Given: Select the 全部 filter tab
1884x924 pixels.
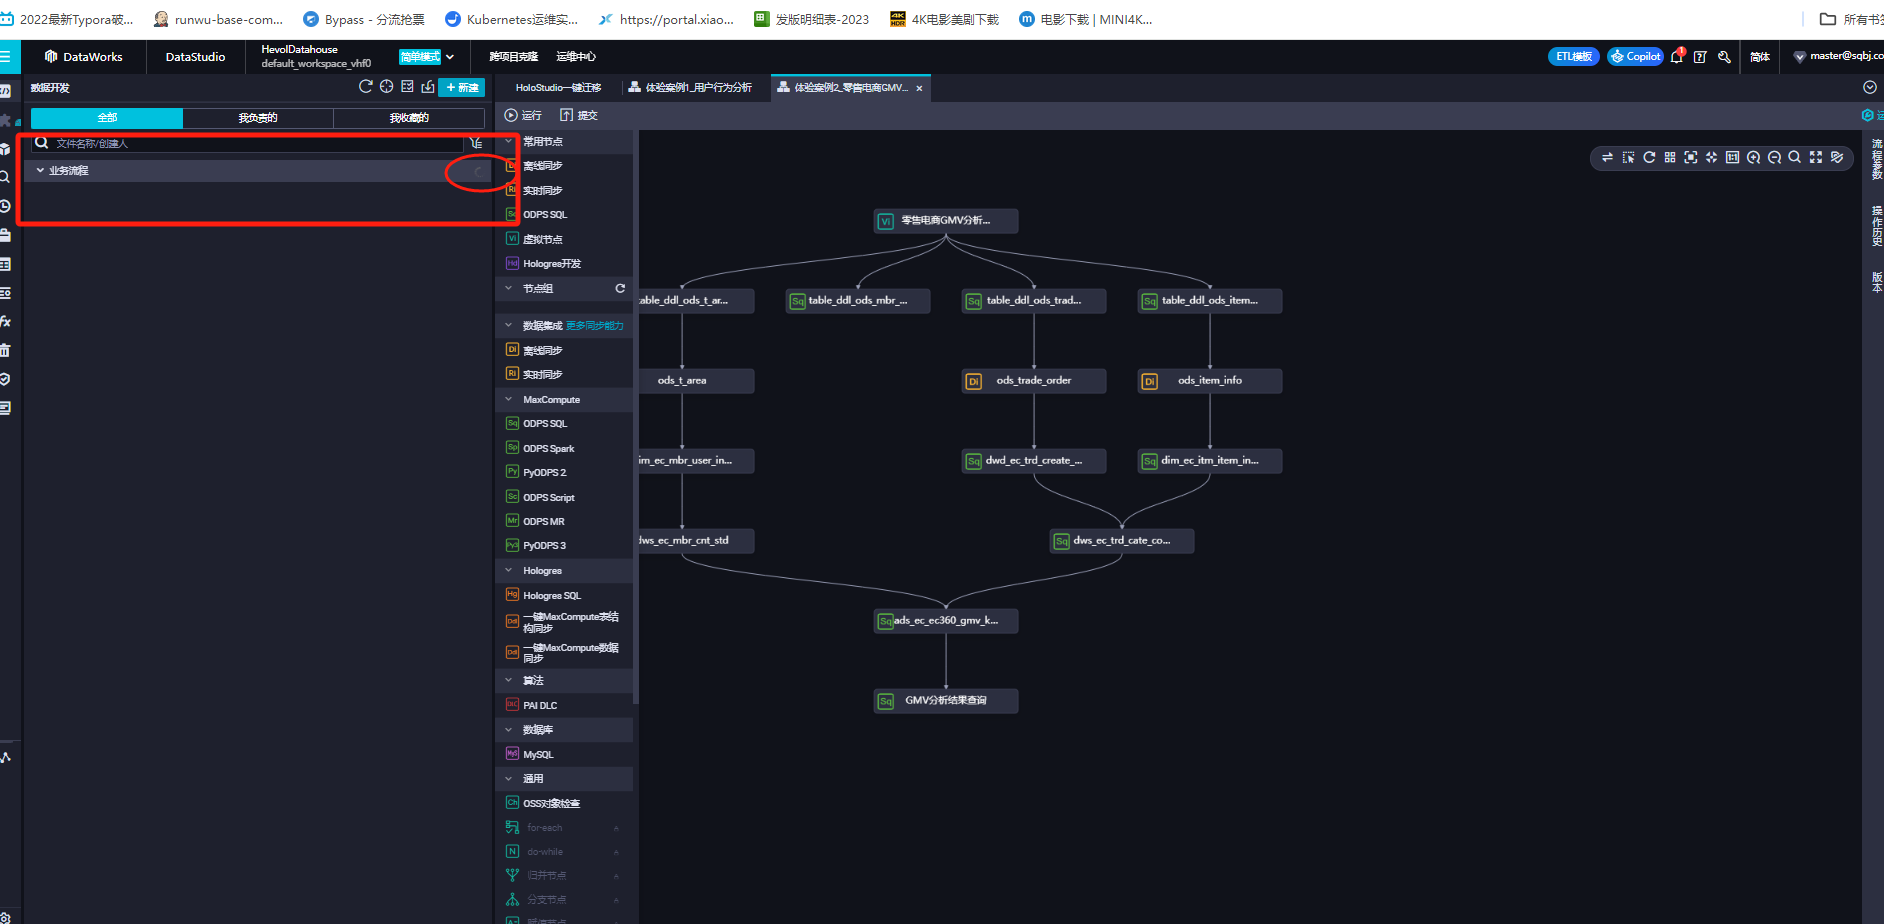Looking at the screenshot, I should [107, 118].
